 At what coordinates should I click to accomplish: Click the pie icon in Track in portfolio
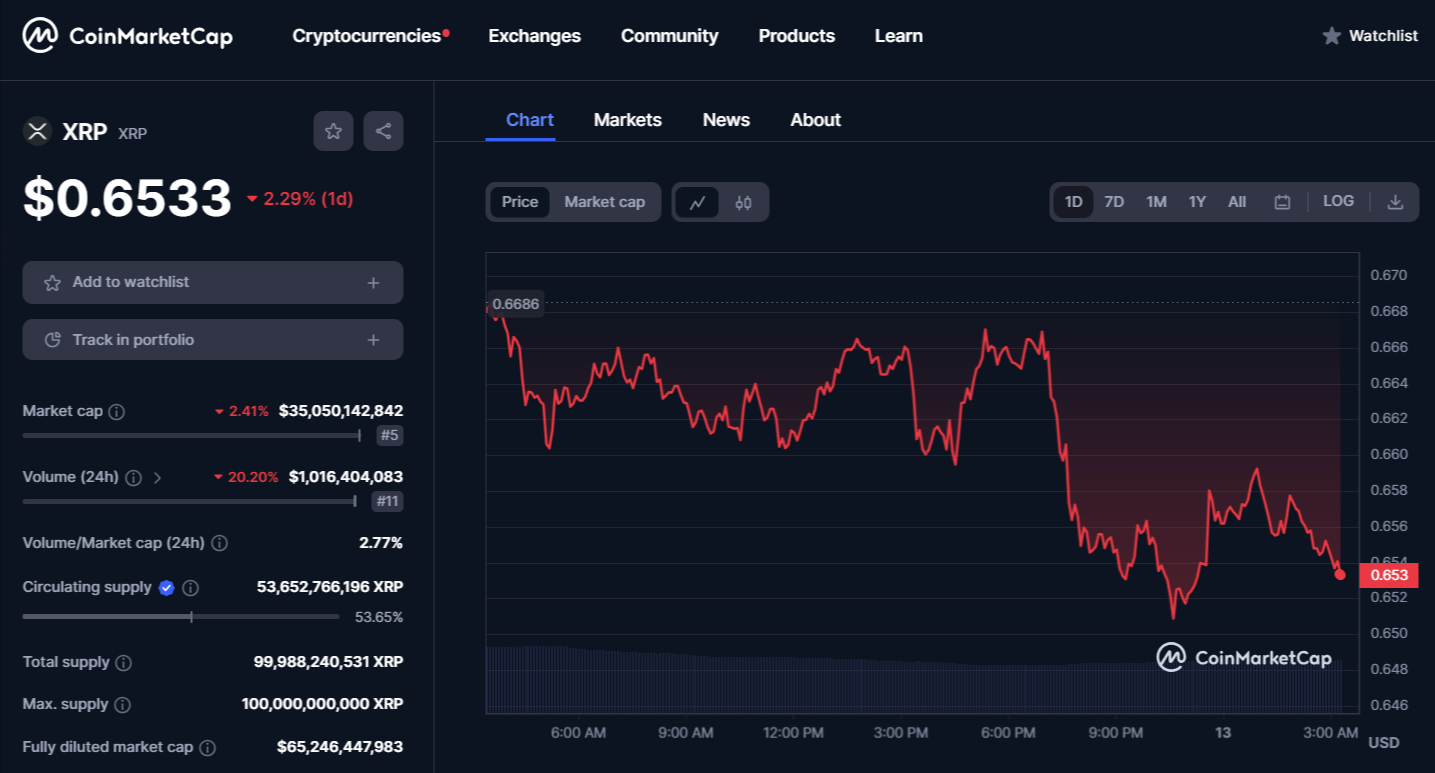(53, 340)
